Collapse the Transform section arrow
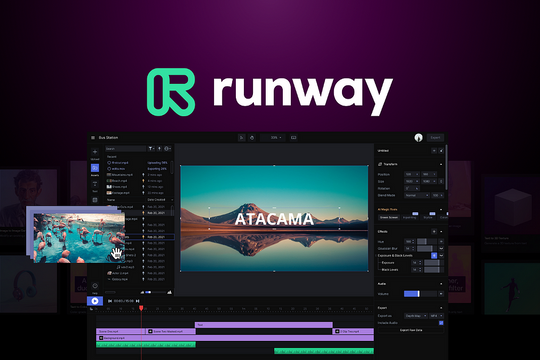 (441, 164)
